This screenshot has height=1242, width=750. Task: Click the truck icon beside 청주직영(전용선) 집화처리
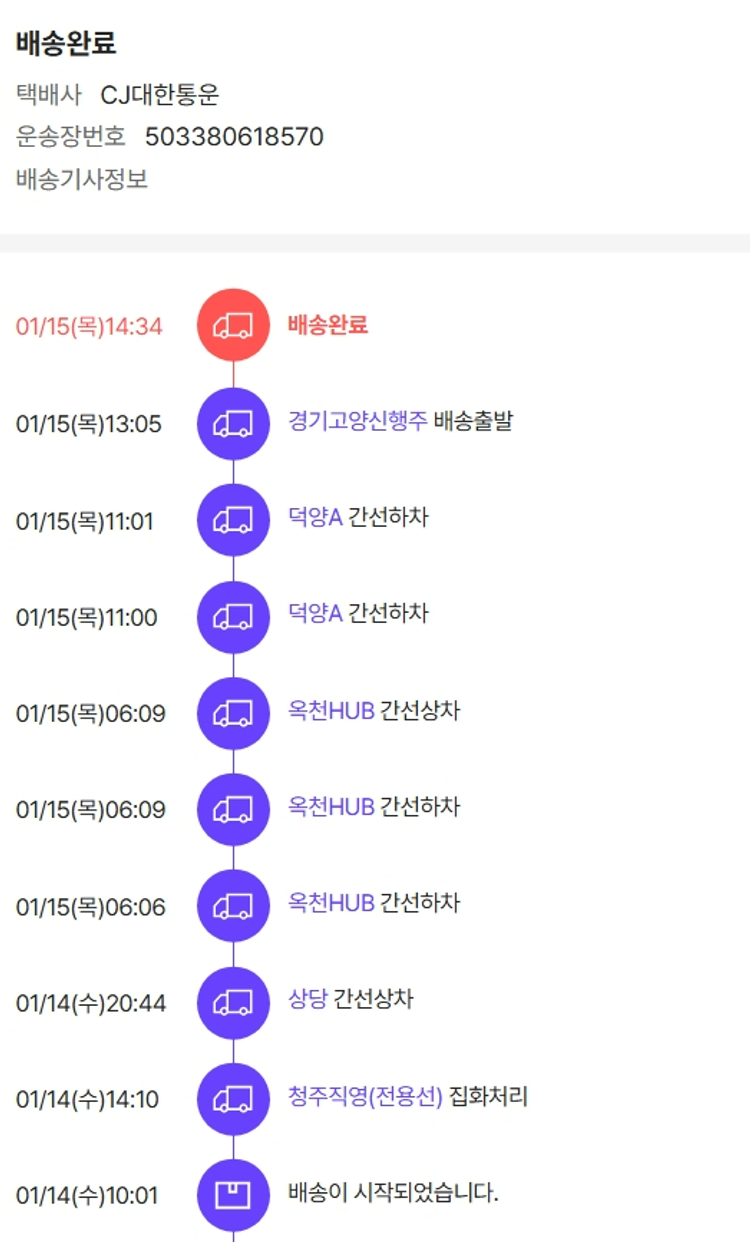point(233,1099)
